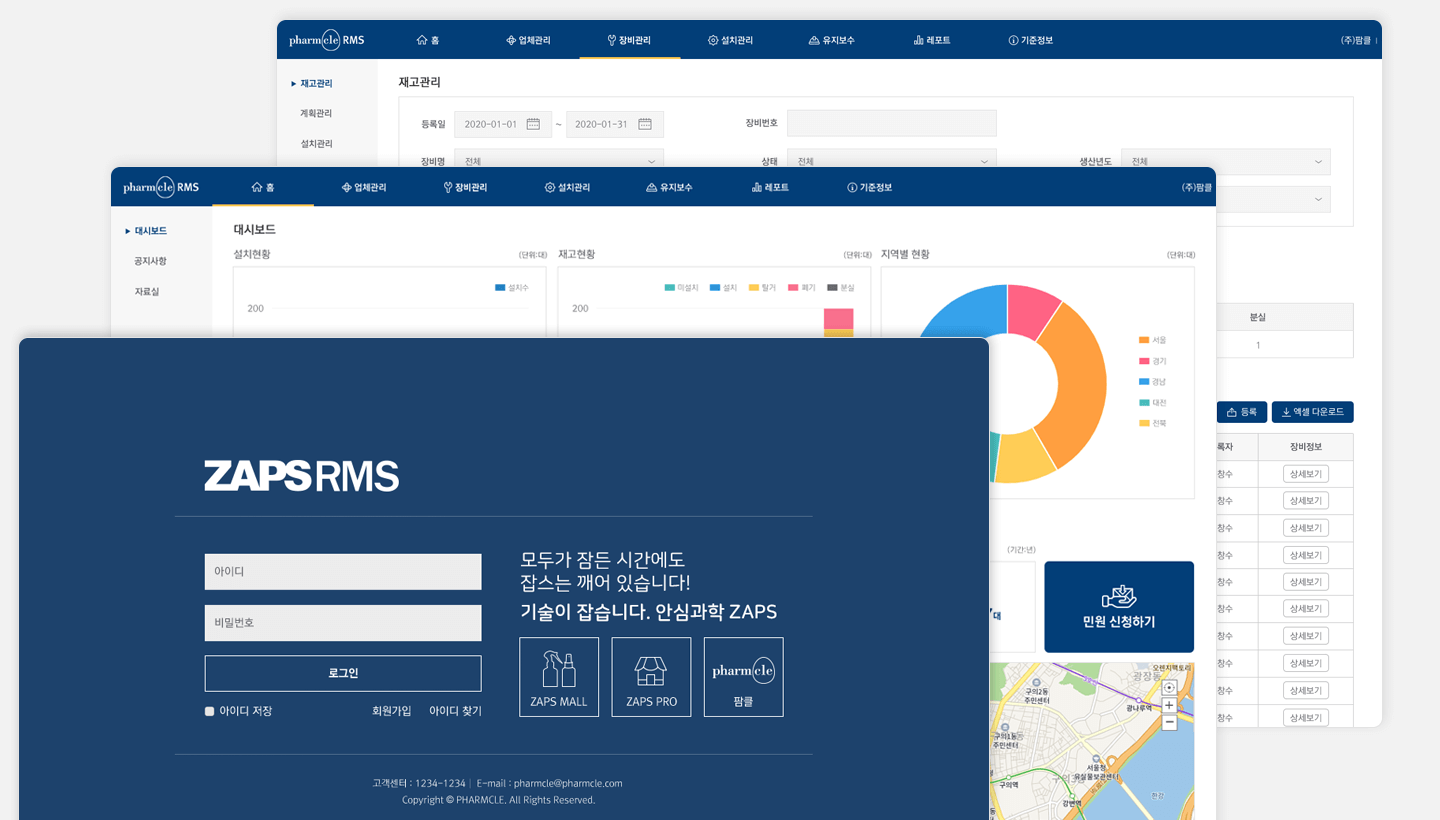
Task: Click the map locate-me target icon
Action: pos(1169,687)
